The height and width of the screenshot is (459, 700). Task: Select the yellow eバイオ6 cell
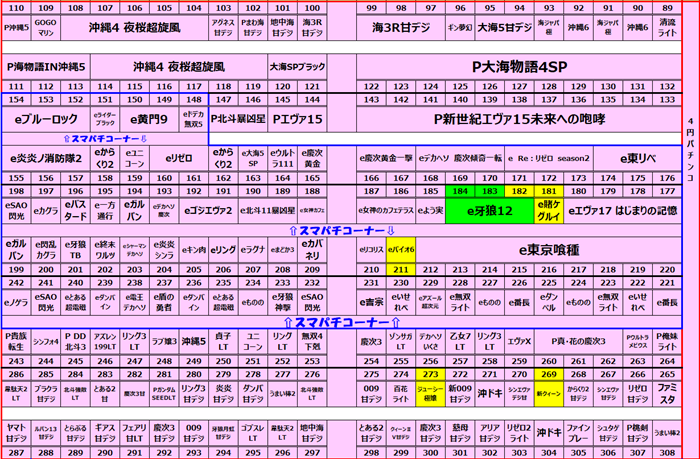point(401,250)
